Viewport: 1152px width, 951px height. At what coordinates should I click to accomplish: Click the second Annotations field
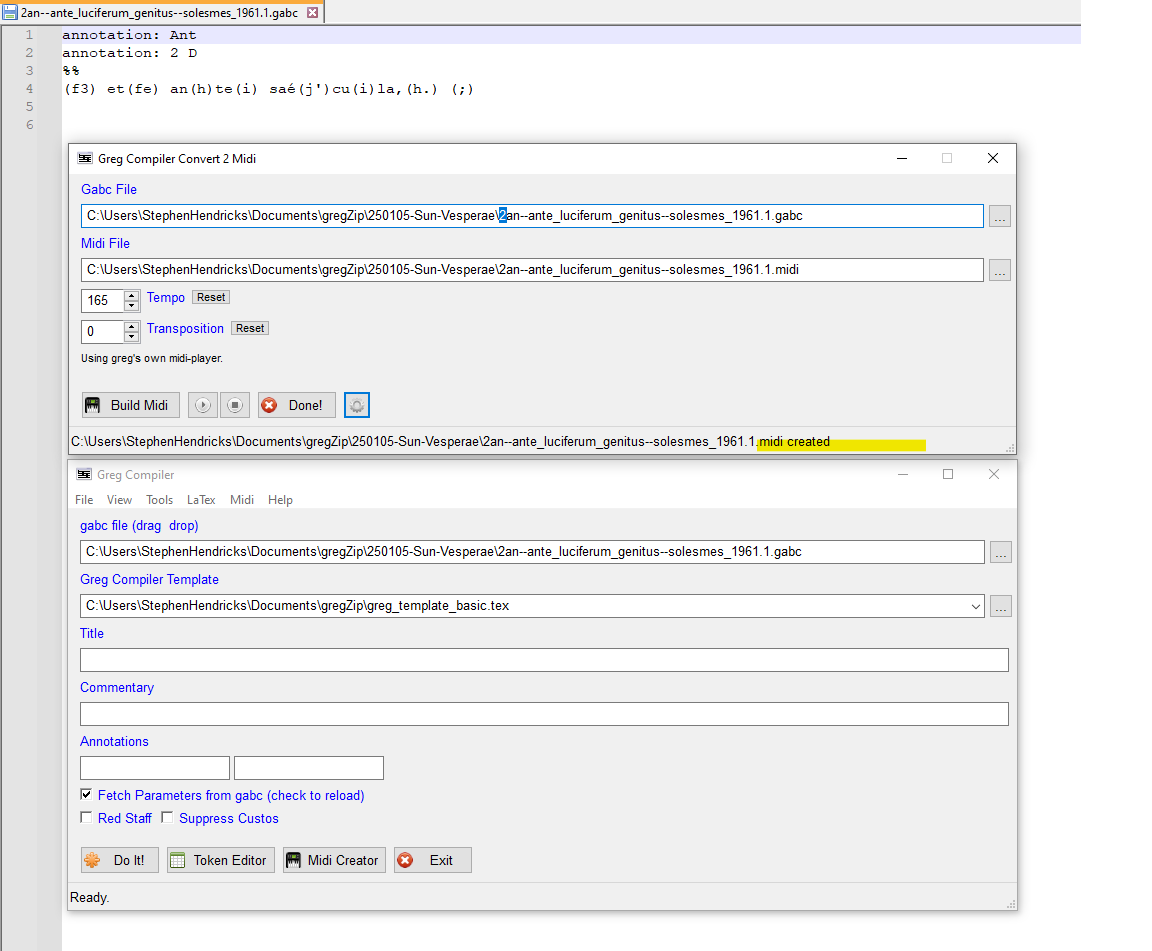tap(309, 768)
